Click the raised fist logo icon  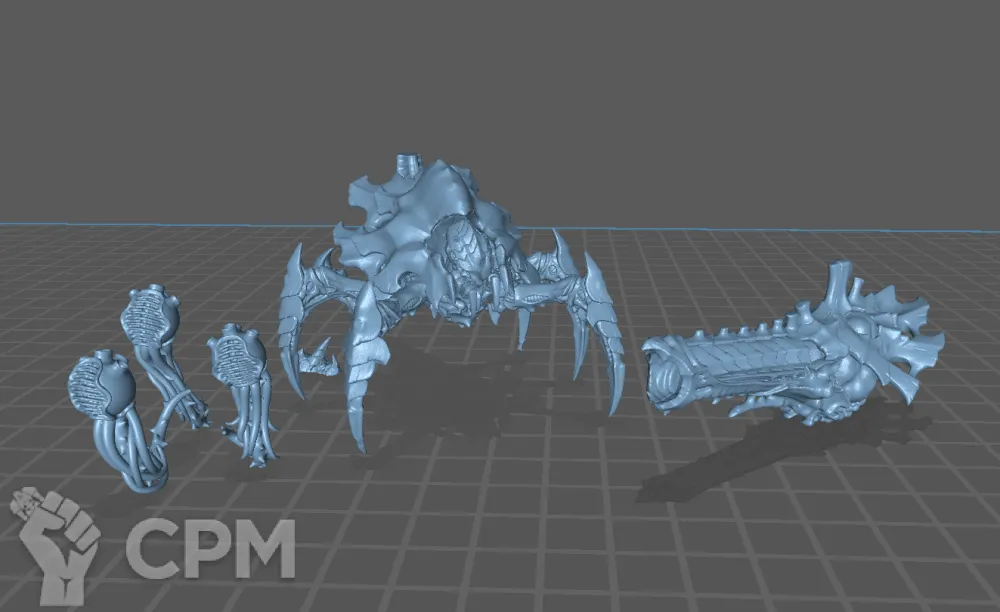[x=55, y=540]
